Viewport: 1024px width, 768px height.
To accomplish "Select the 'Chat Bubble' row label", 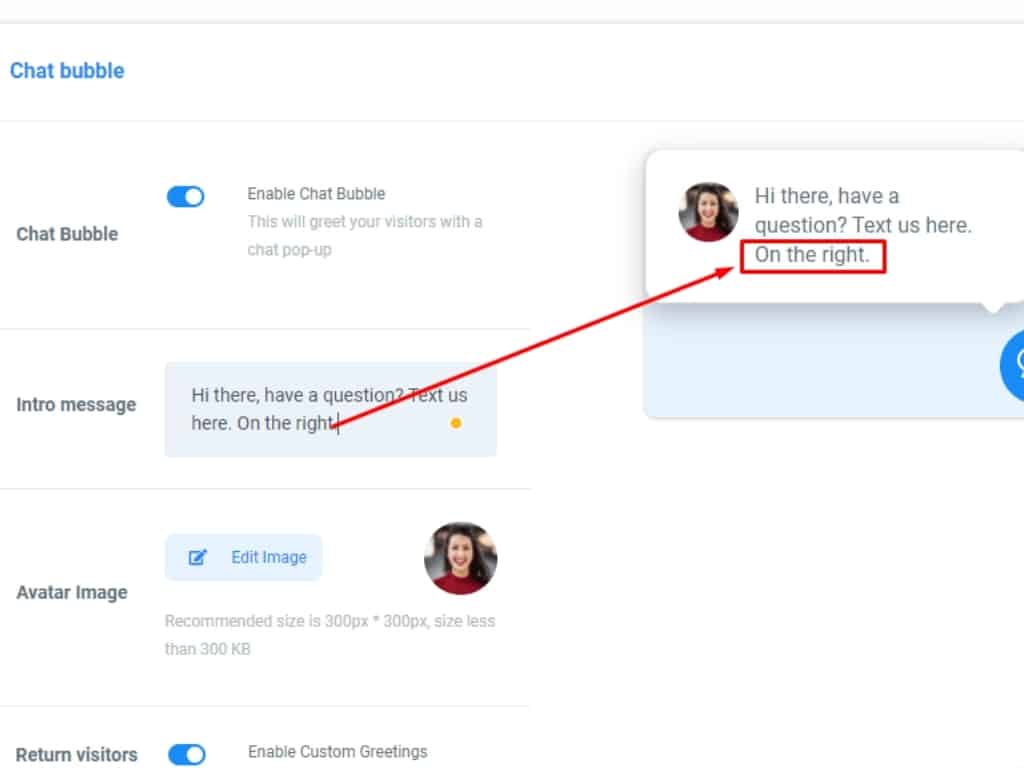I will (67, 234).
